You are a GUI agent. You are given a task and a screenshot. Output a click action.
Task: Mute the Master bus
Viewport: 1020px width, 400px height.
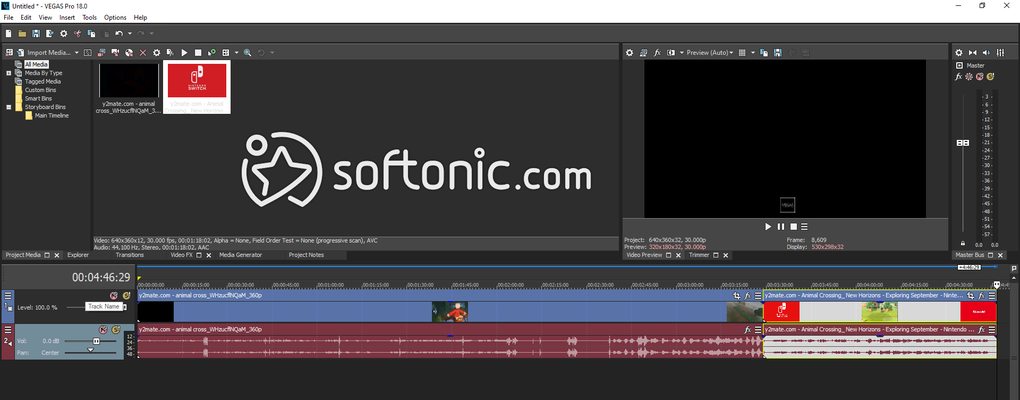click(x=980, y=77)
